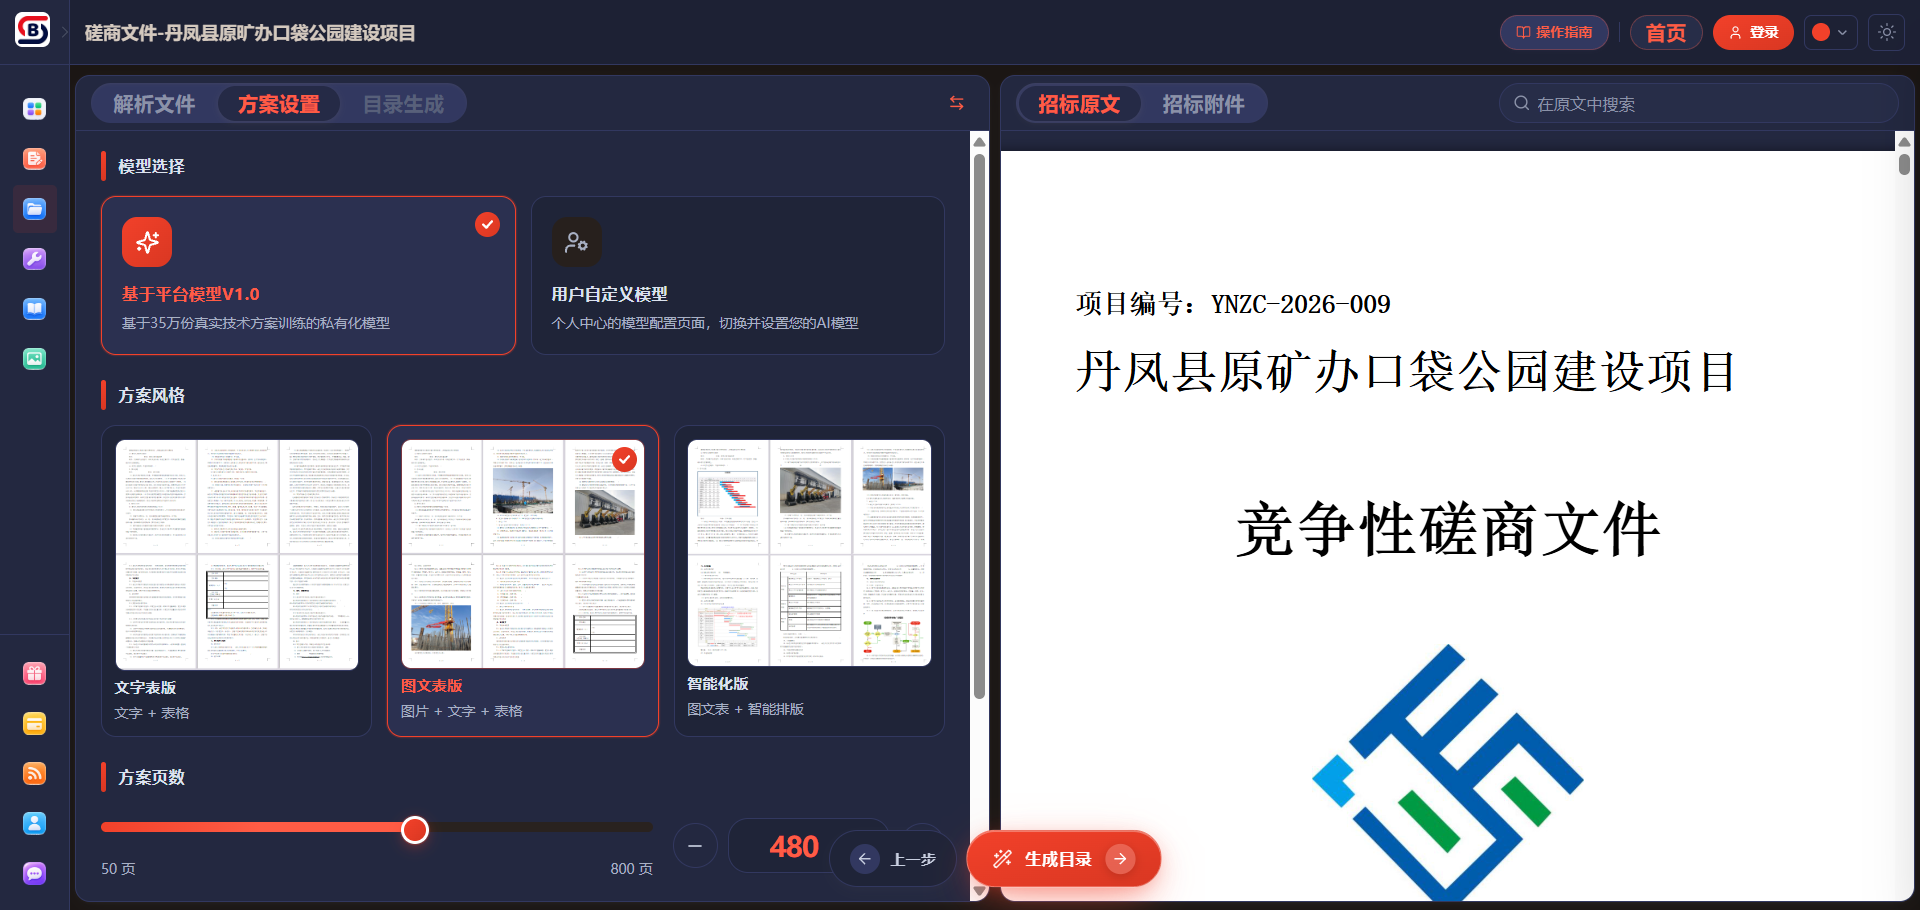Click the 480 page count value field
This screenshot has width=1920, height=910.
point(794,847)
